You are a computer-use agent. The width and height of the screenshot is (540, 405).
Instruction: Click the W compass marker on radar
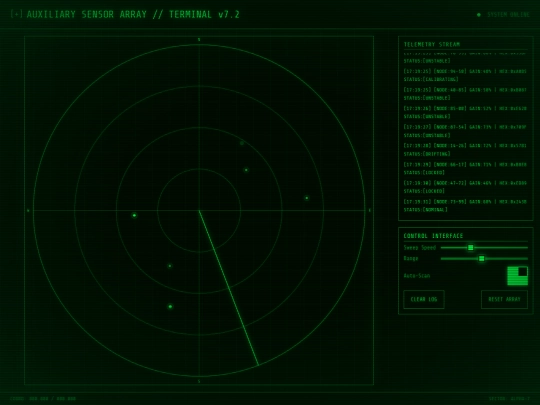tap(28, 210)
